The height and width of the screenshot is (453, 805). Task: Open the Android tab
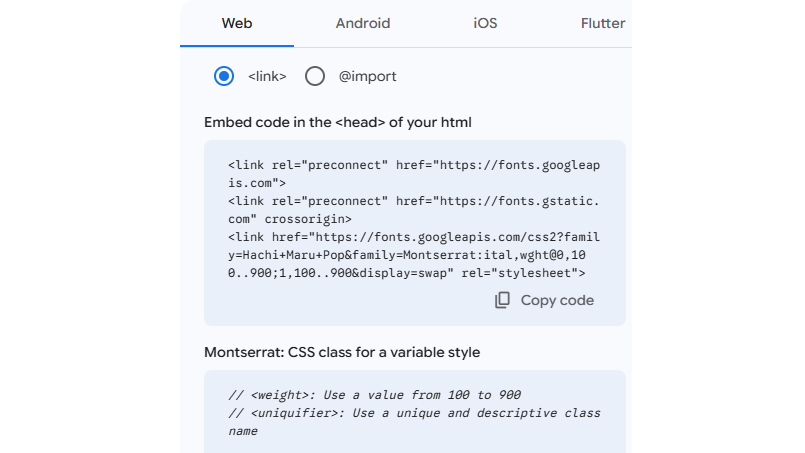363,23
